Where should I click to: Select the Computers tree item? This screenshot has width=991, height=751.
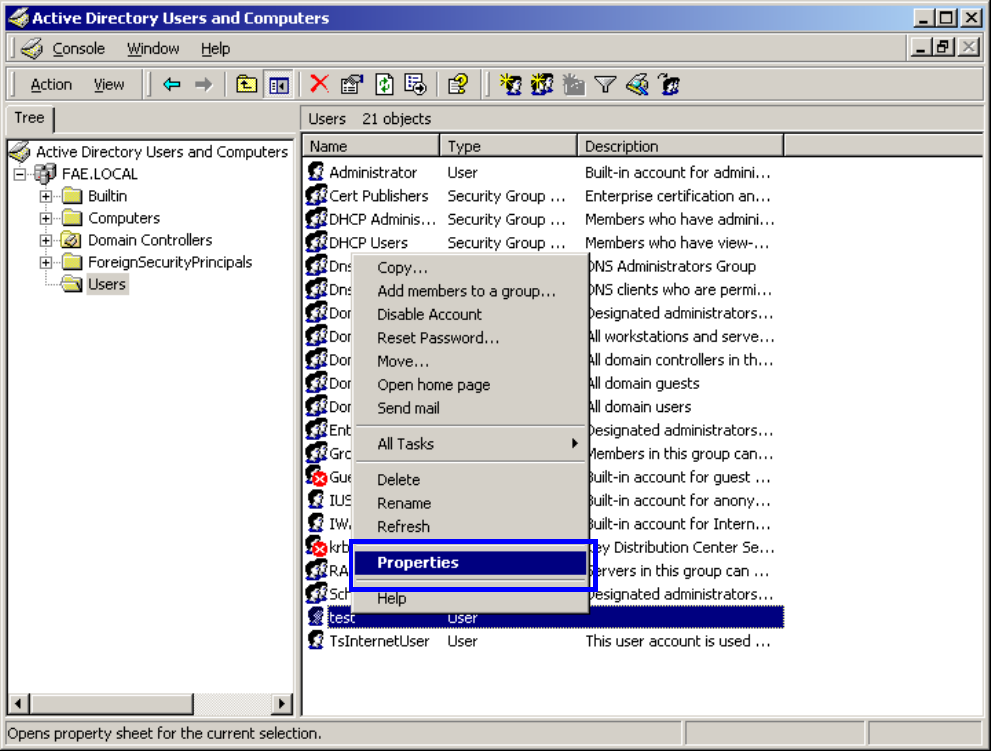[x=124, y=218]
